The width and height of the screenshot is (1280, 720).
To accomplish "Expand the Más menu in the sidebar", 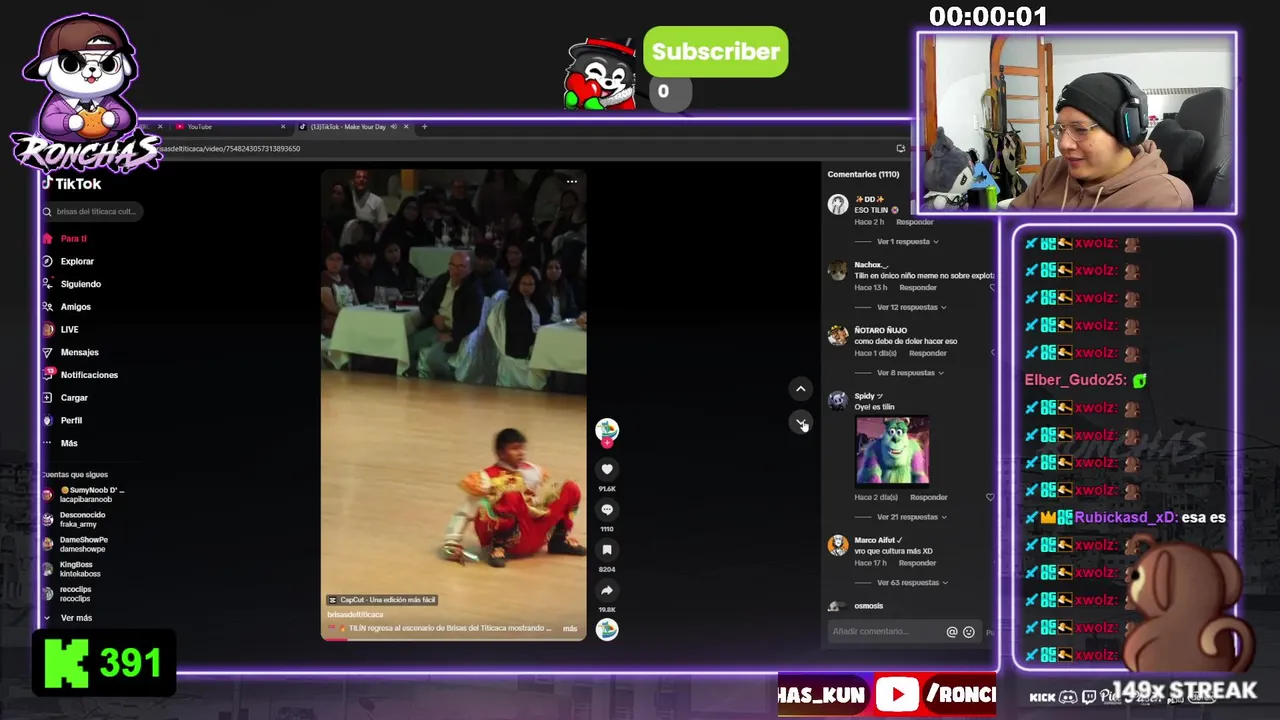I will (x=60, y=443).
